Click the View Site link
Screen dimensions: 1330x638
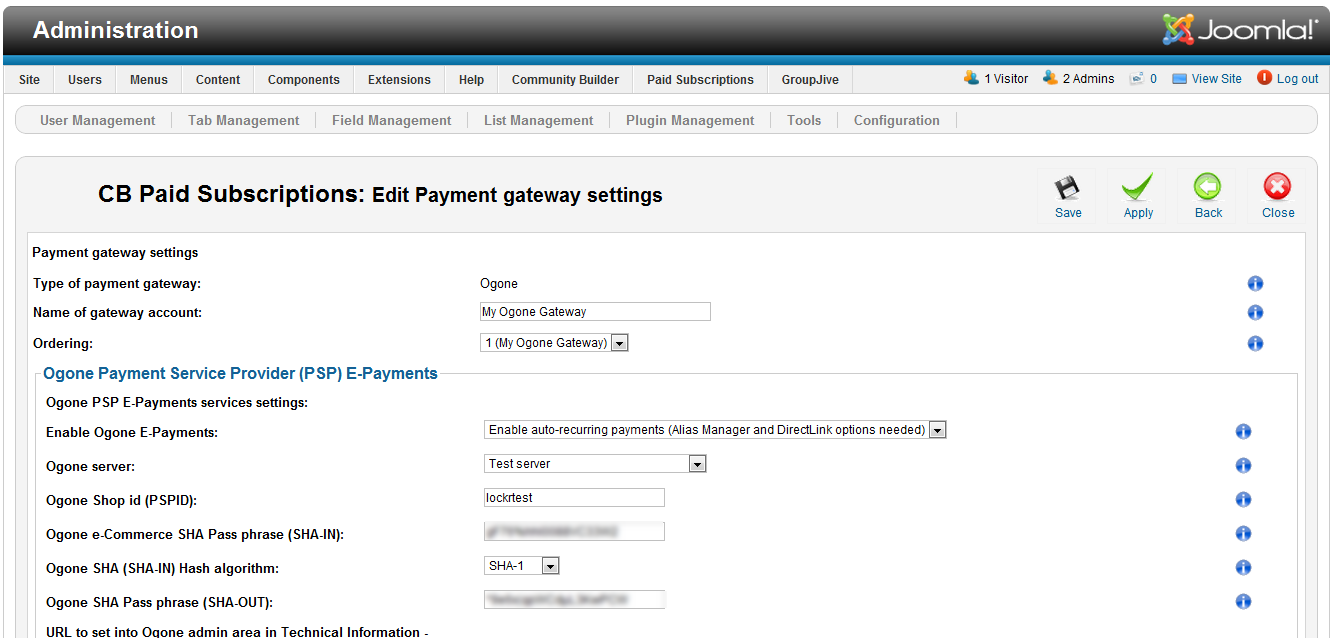1207,78
